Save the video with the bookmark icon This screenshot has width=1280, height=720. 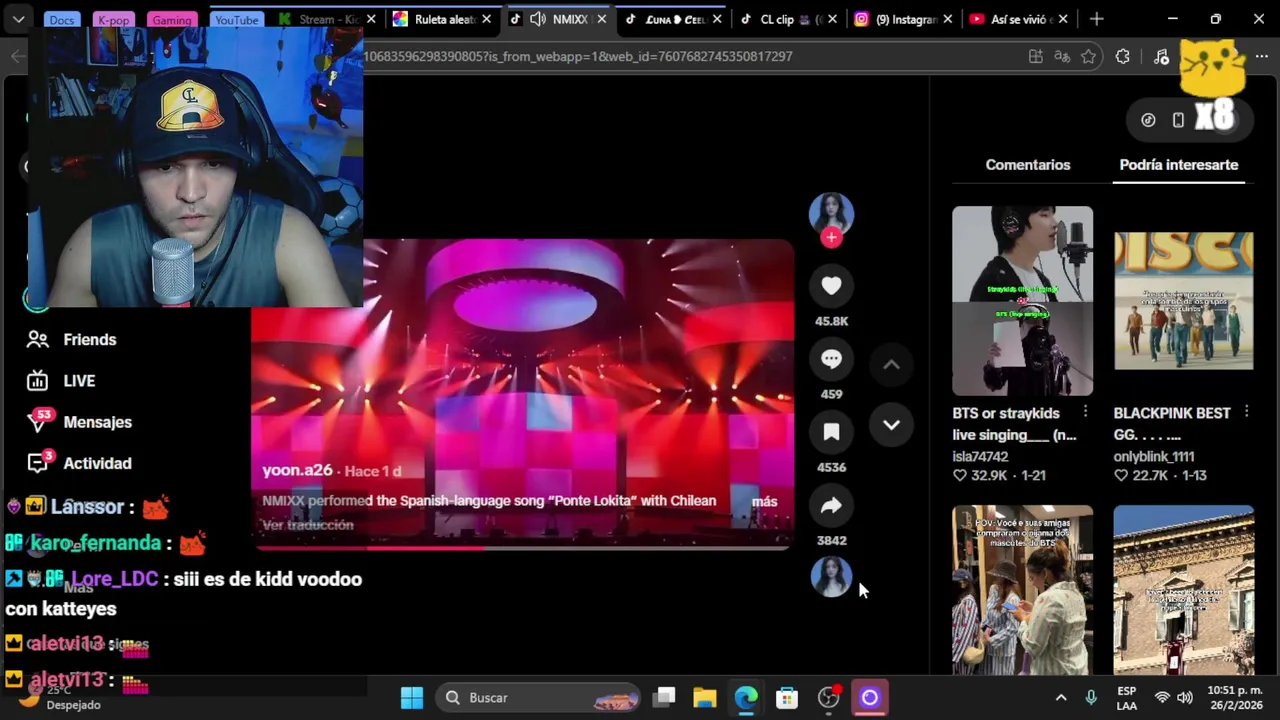click(x=831, y=432)
